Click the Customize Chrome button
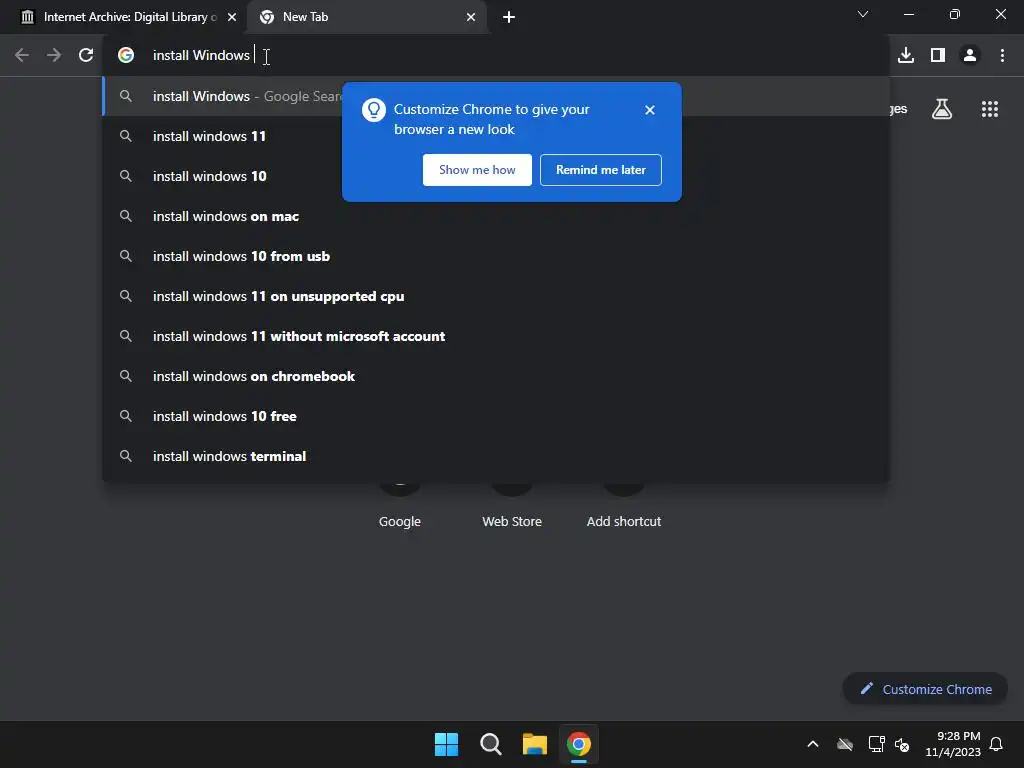This screenshot has height=768, width=1024. 925,689
